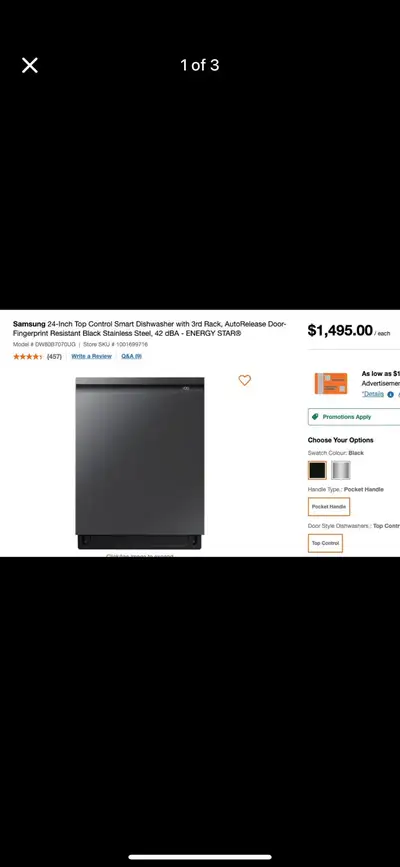The image size is (400, 867).
Task: Choose the stainless steel colour swatch
Action: point(341,471)
